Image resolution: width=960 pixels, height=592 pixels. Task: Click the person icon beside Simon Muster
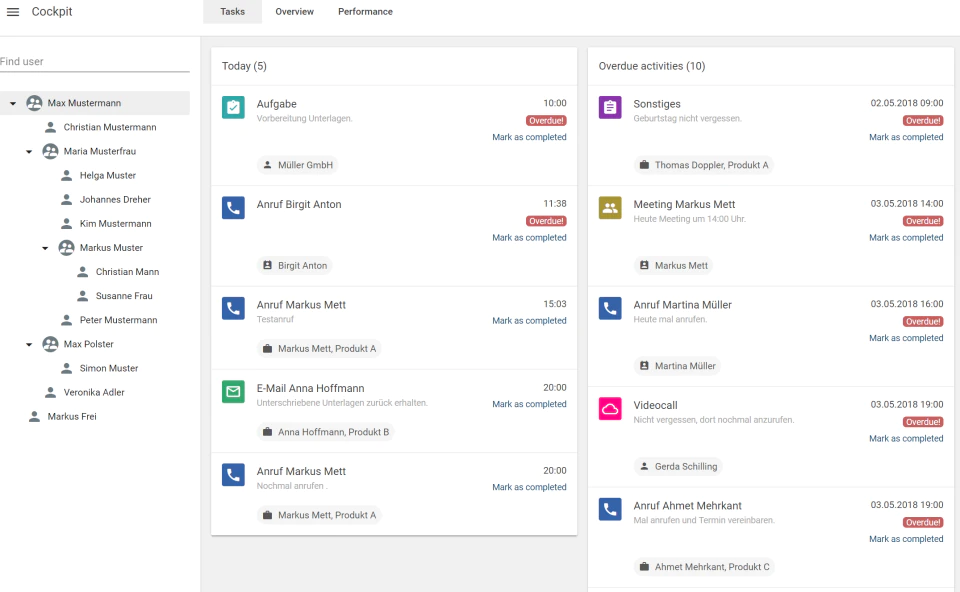point(67,368)
